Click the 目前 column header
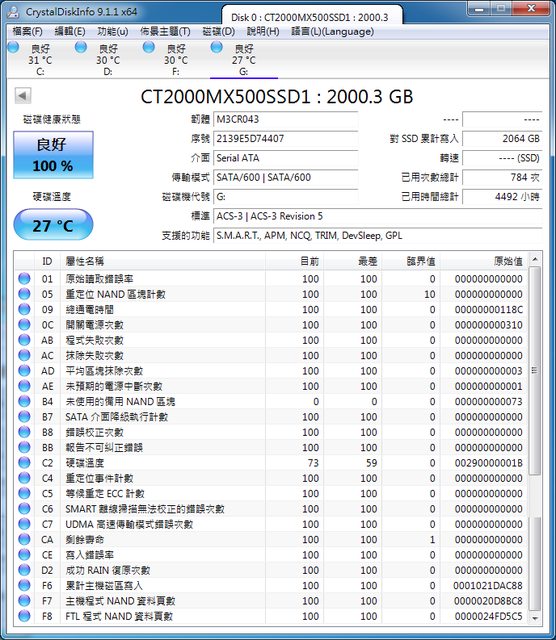Image resolution: width=556 pixels, height=640 pixels. coord(294,261)
